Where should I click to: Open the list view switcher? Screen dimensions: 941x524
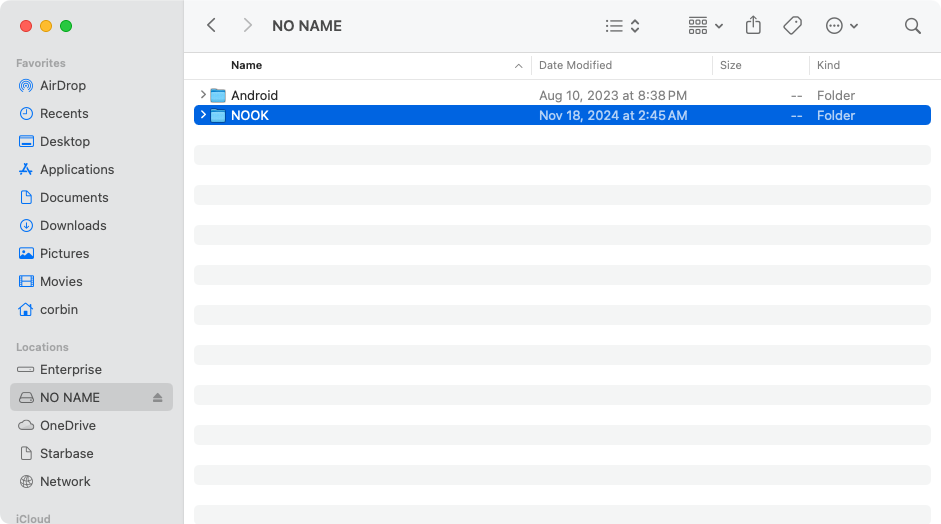pyautogui.click(x=622, y=26)
